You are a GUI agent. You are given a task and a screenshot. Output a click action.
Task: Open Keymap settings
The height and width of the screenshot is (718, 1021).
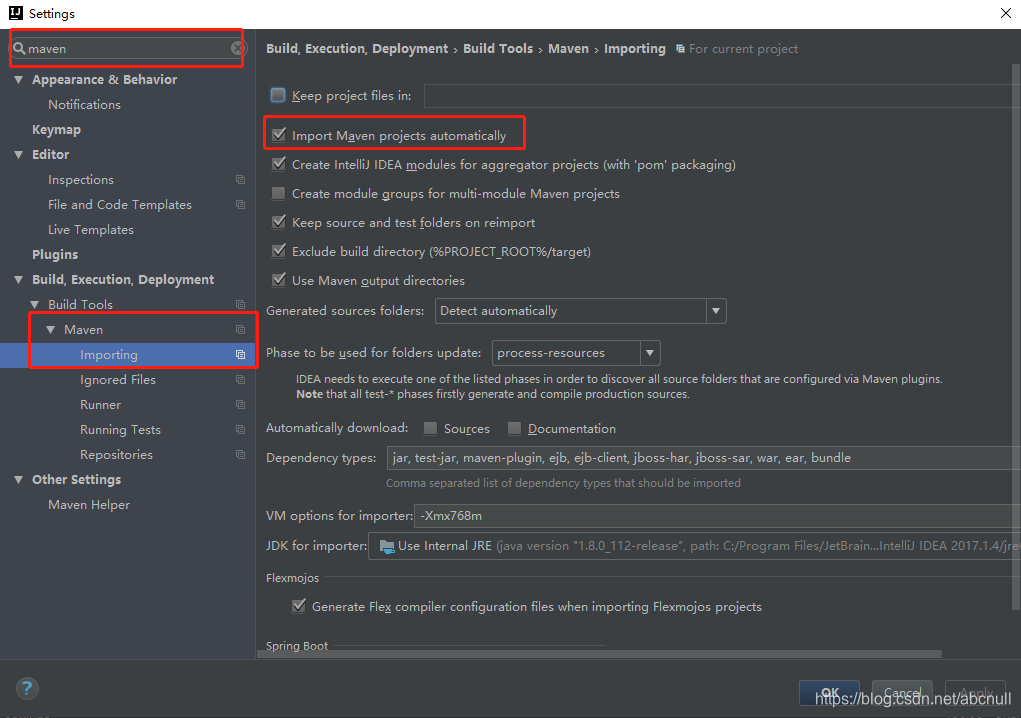pyautogui.click(x=57, y=130)
